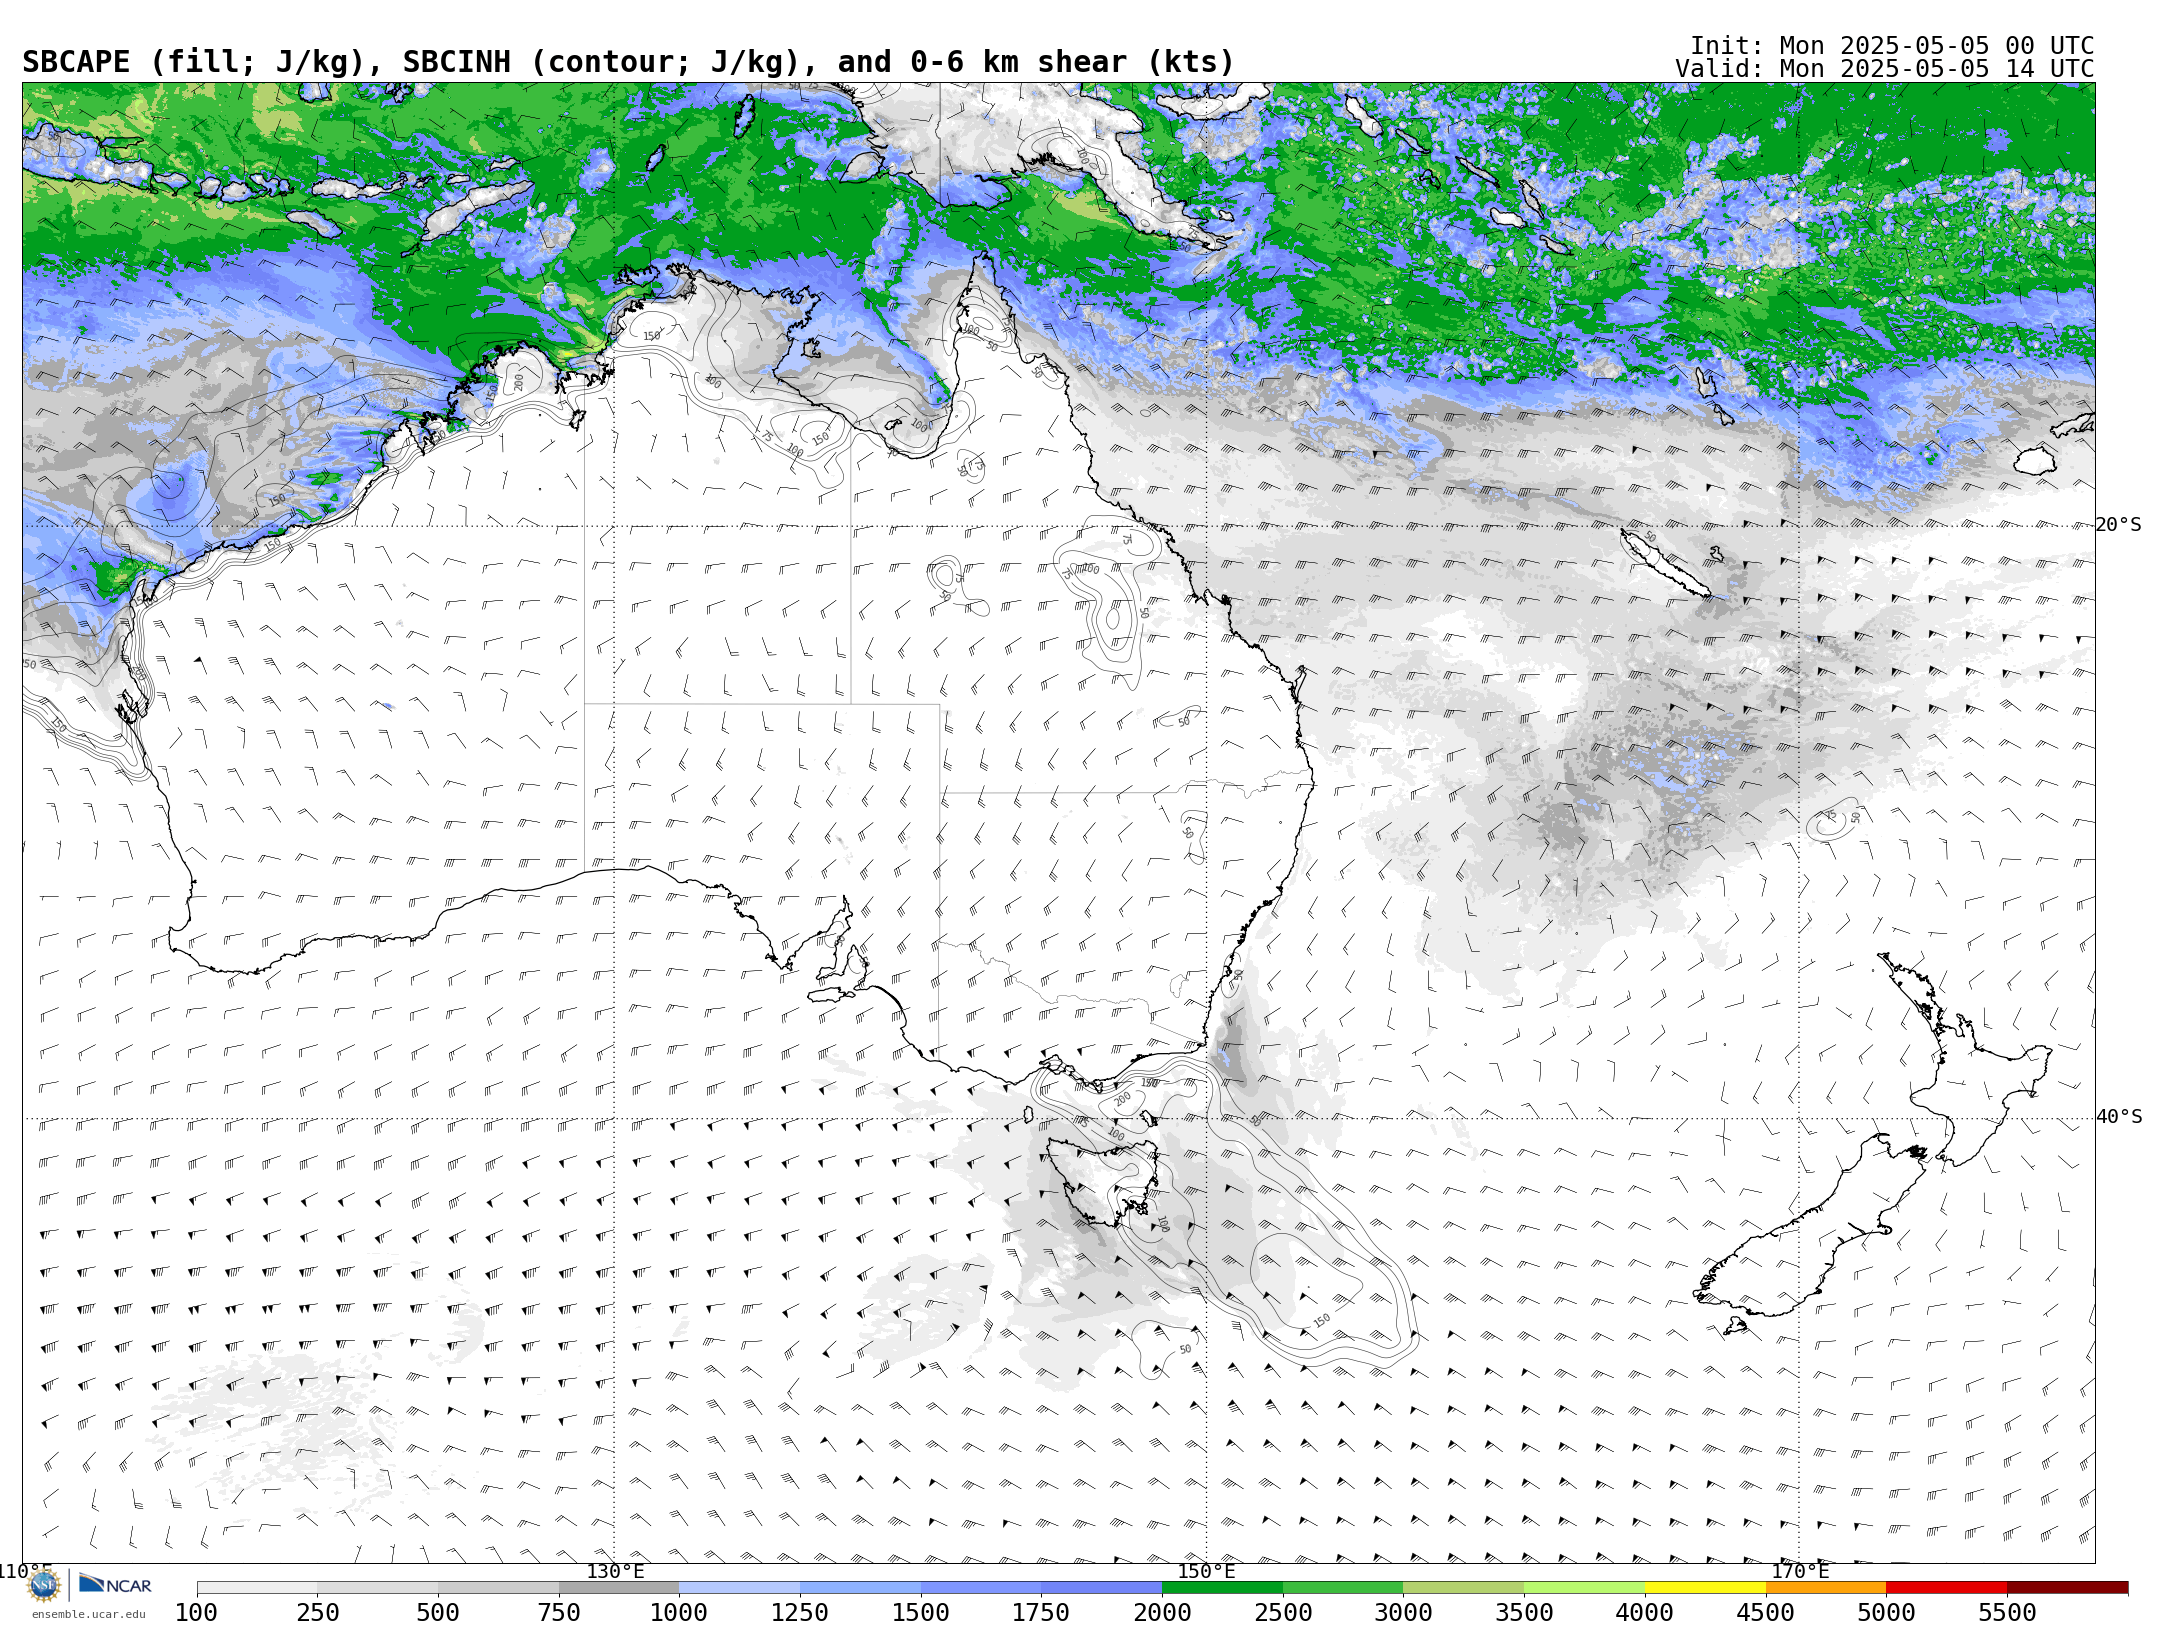
Task: Click the colorbar label '4000'
Action: coord(1645,1613)
